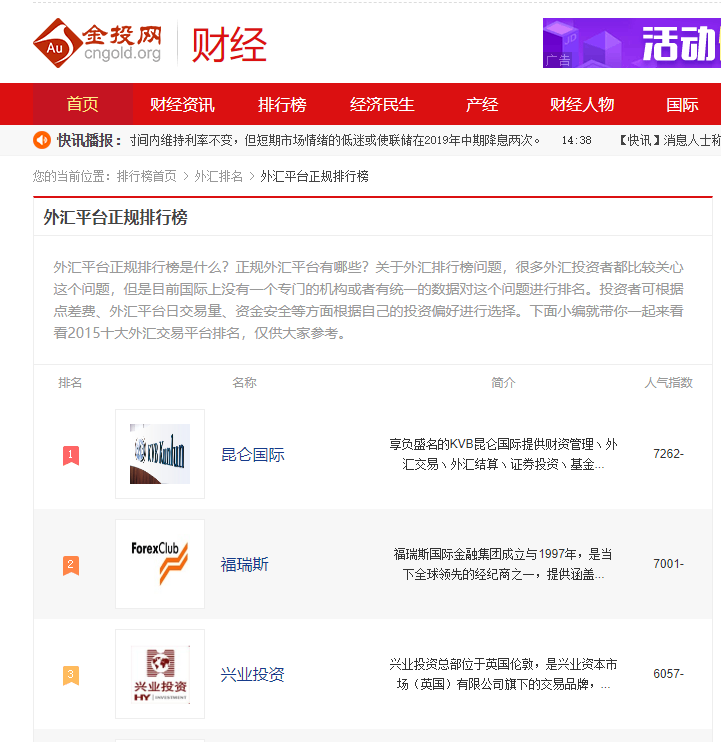
Task: Go to the 首页 navigation tab
Action: (83, 104)
